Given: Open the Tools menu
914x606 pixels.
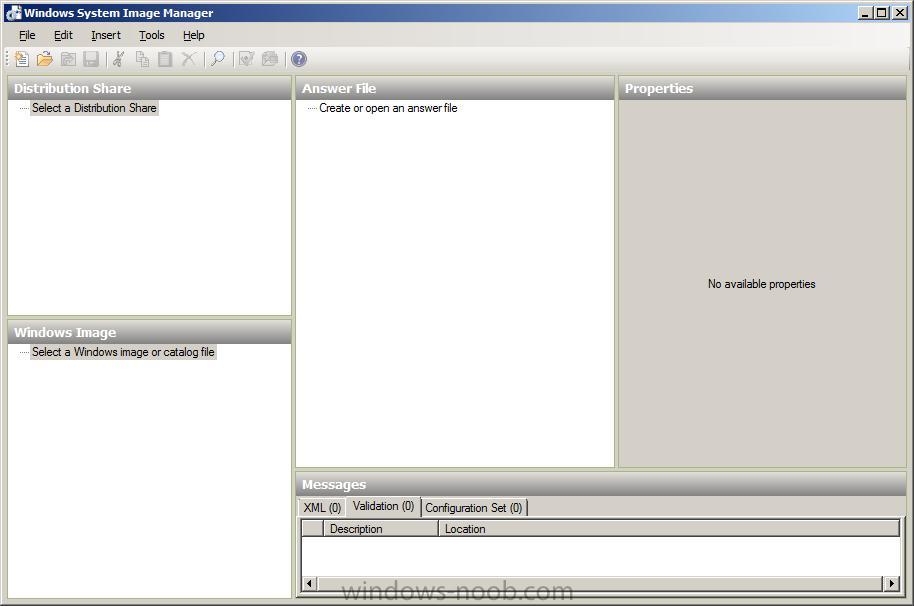Looking at the screenshot, I should coord(152,36).
